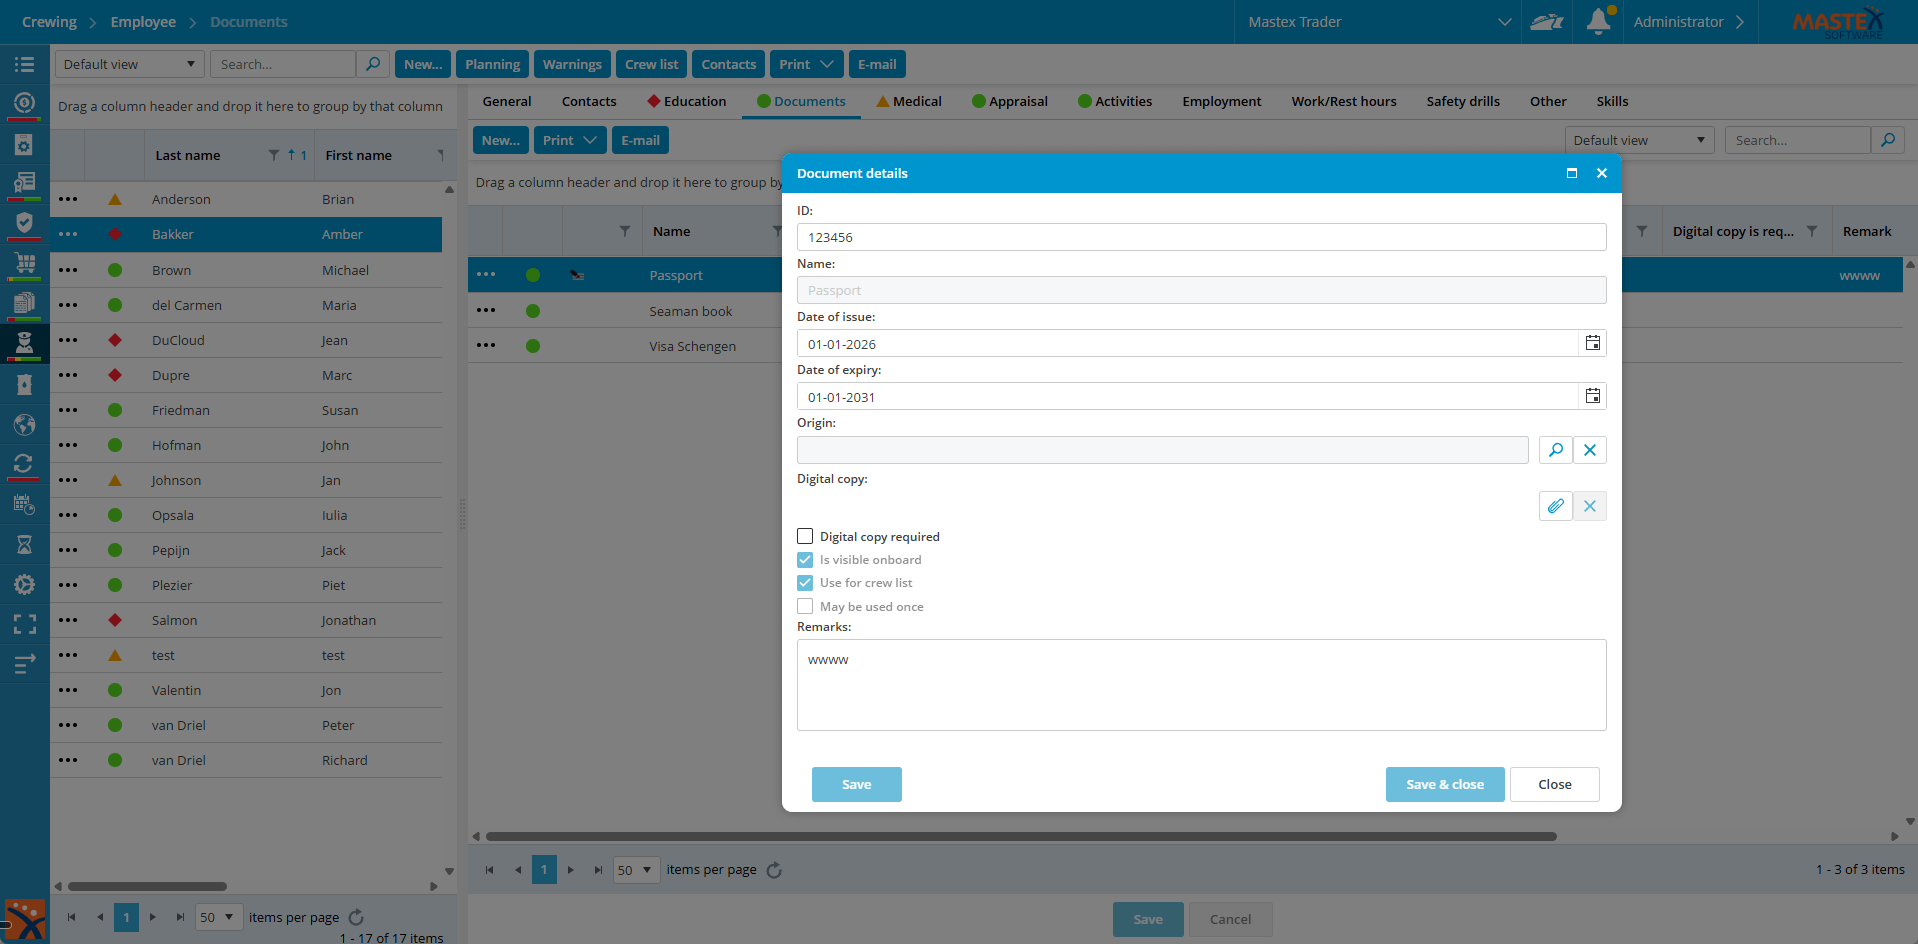Image resolution: width=1918 pixels, height=944 pixels.
Task: Open the Date of issue calendar picker
Action: (x=1592, y=343)
